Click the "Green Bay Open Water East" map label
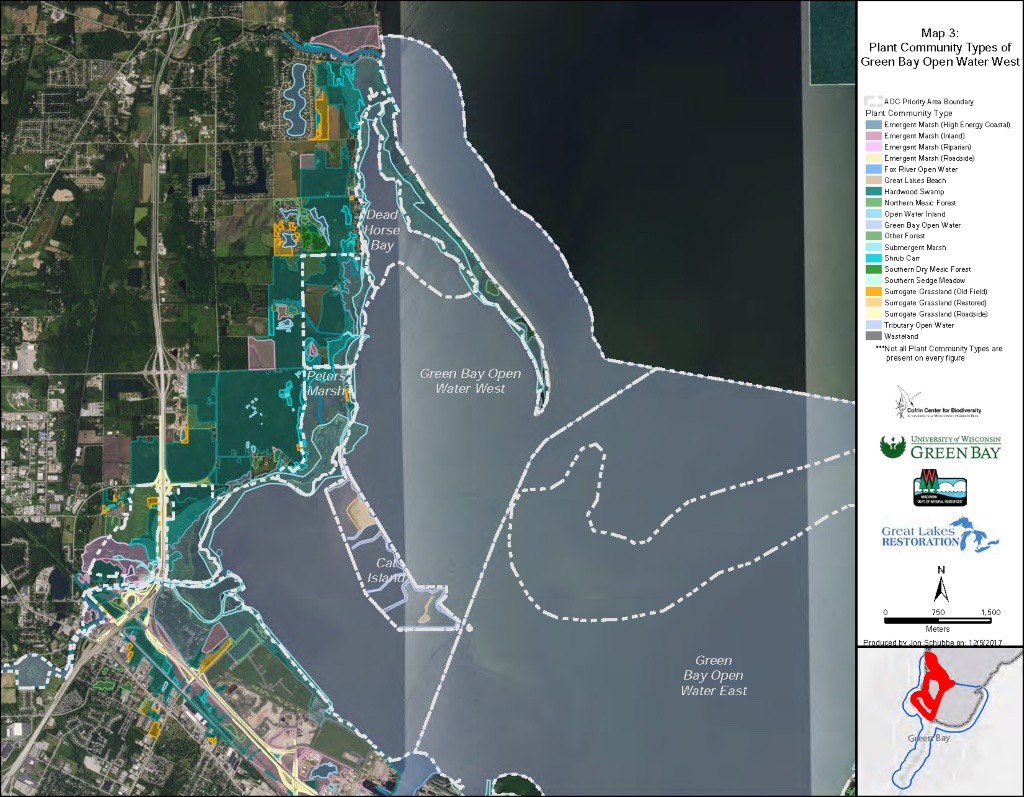This screenshot has height=797, width=1024. click(713, 675)
